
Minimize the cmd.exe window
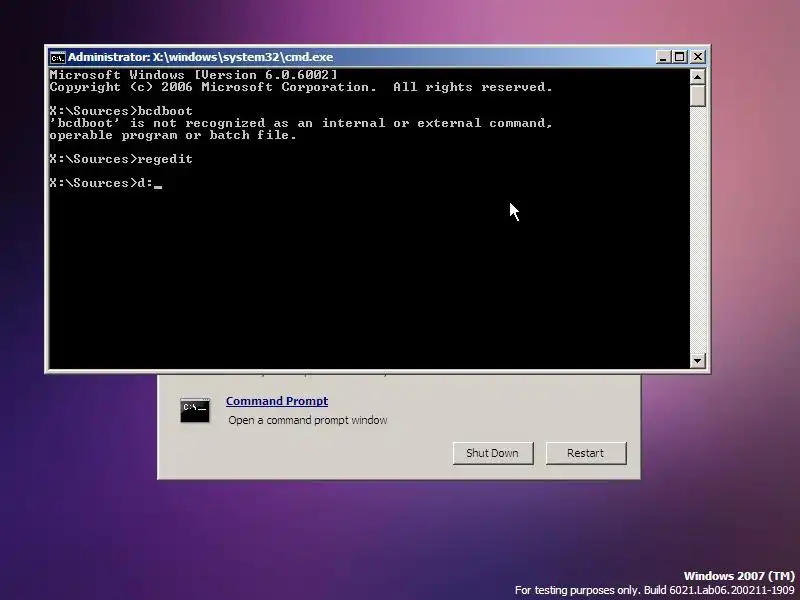tap(663, 57)
